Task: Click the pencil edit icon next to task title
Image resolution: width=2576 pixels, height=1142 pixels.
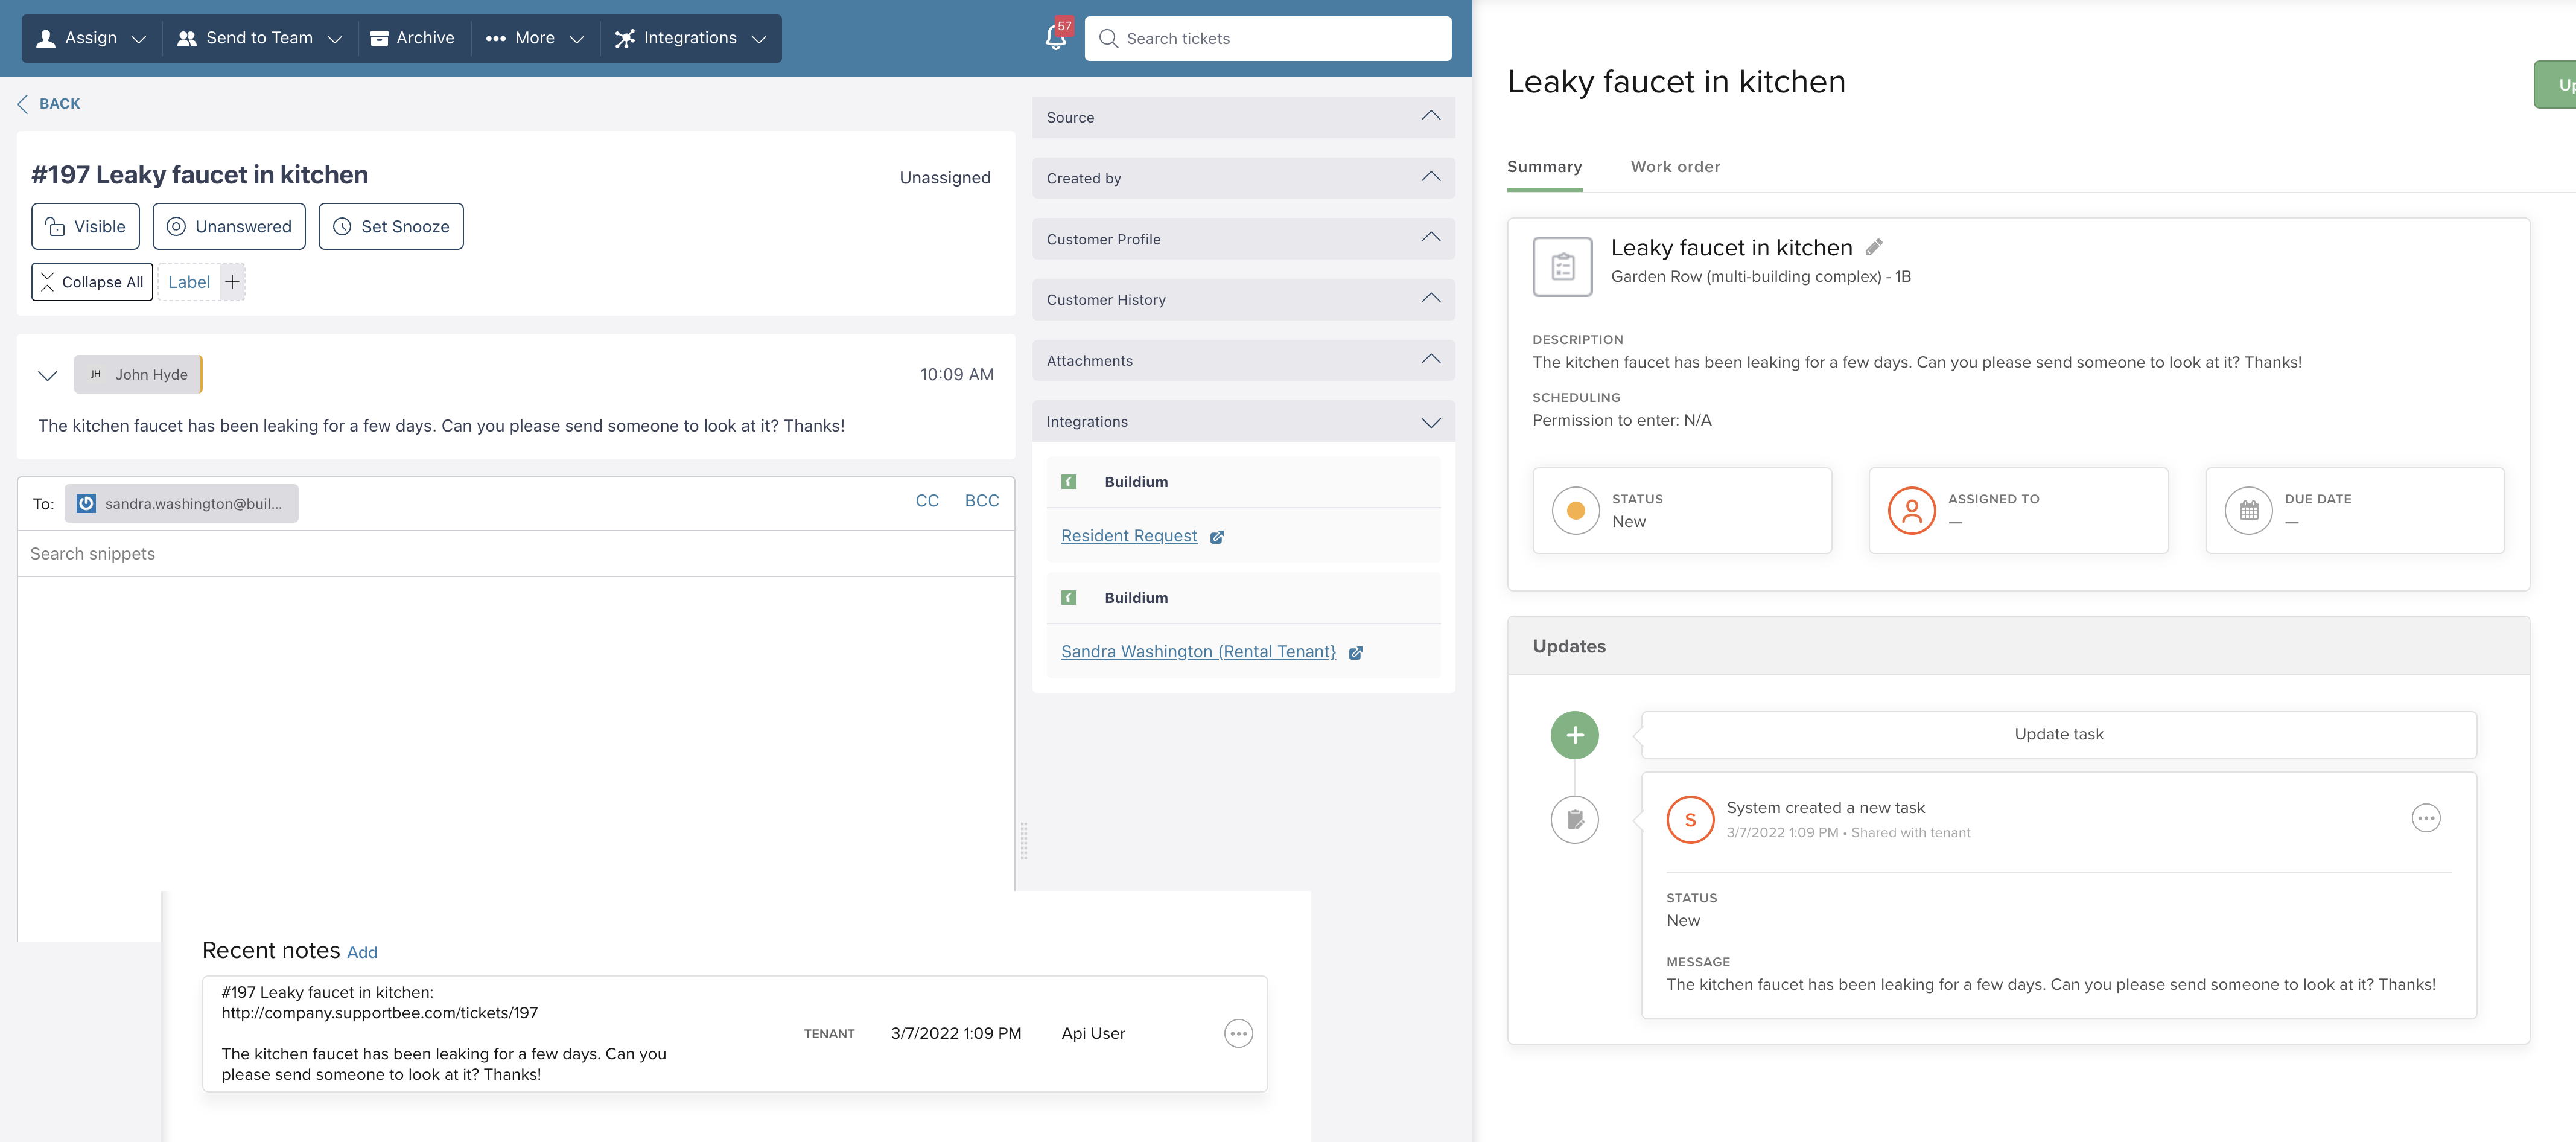Action: click(1875, 246)
